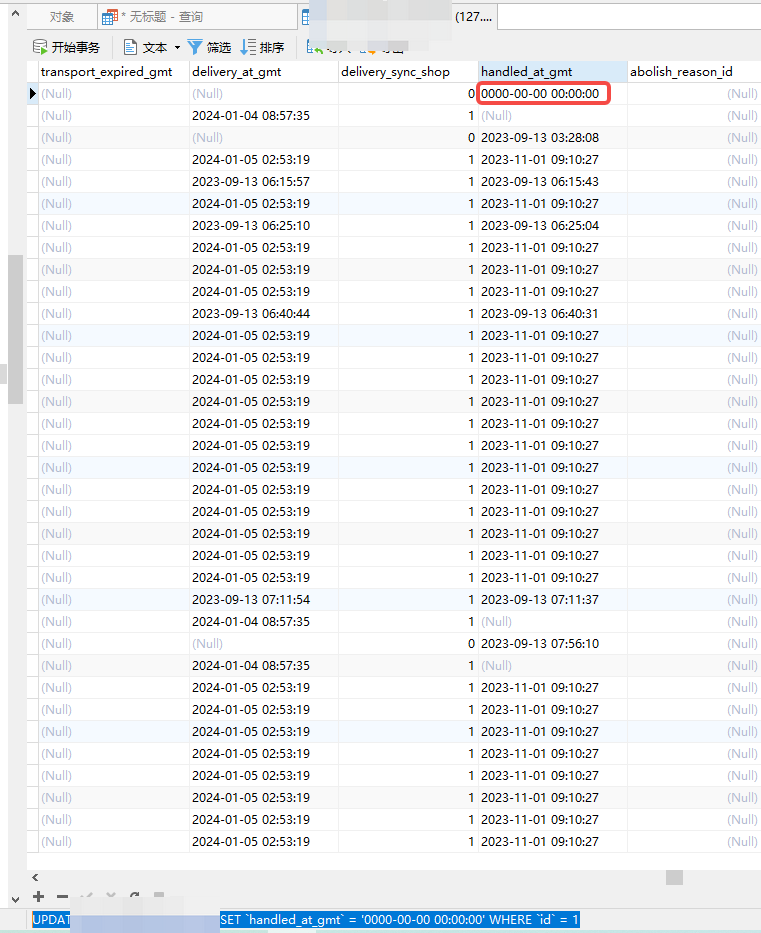Click the delete record minus icon
The width and height of the screenshot is (761, 933).
[62, 896]
